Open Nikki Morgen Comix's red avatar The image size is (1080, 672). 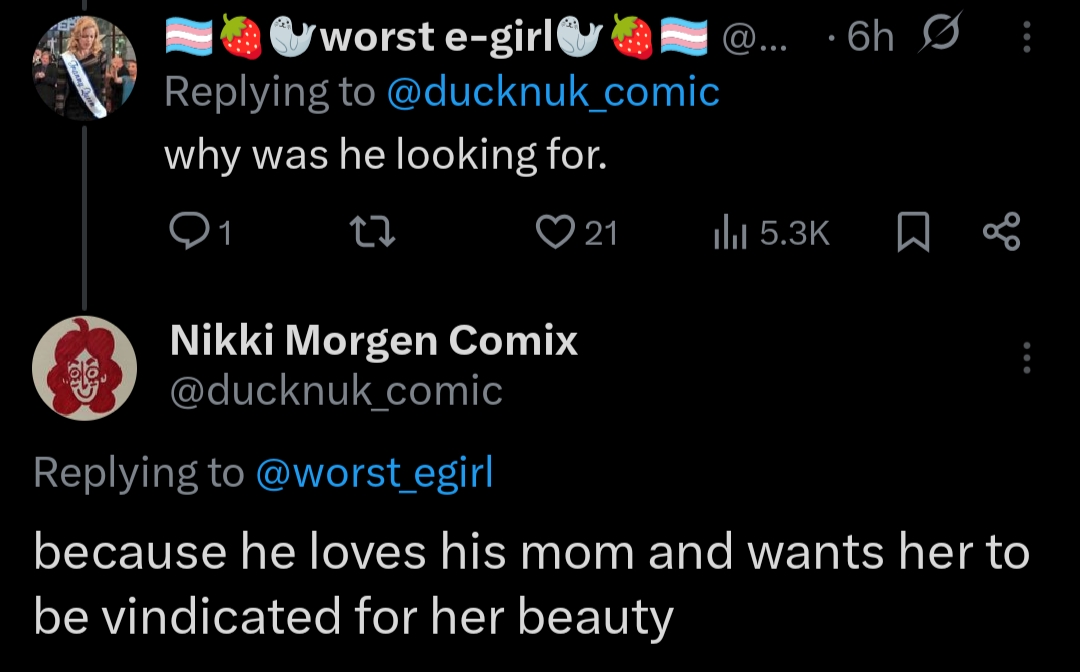click(x=84, y=367)
